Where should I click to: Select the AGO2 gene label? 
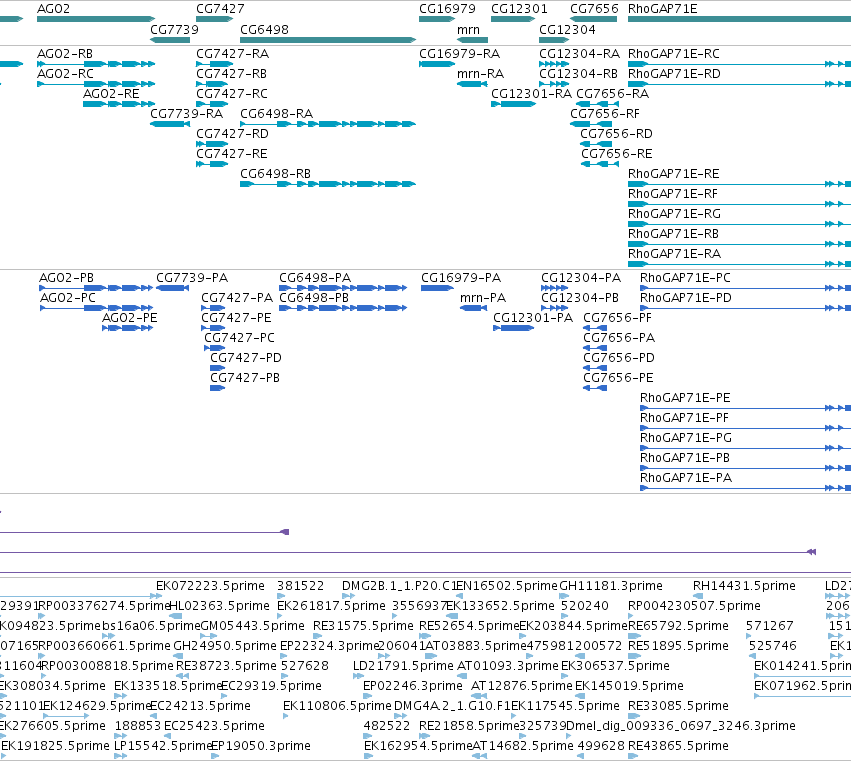tap(53, 9)
